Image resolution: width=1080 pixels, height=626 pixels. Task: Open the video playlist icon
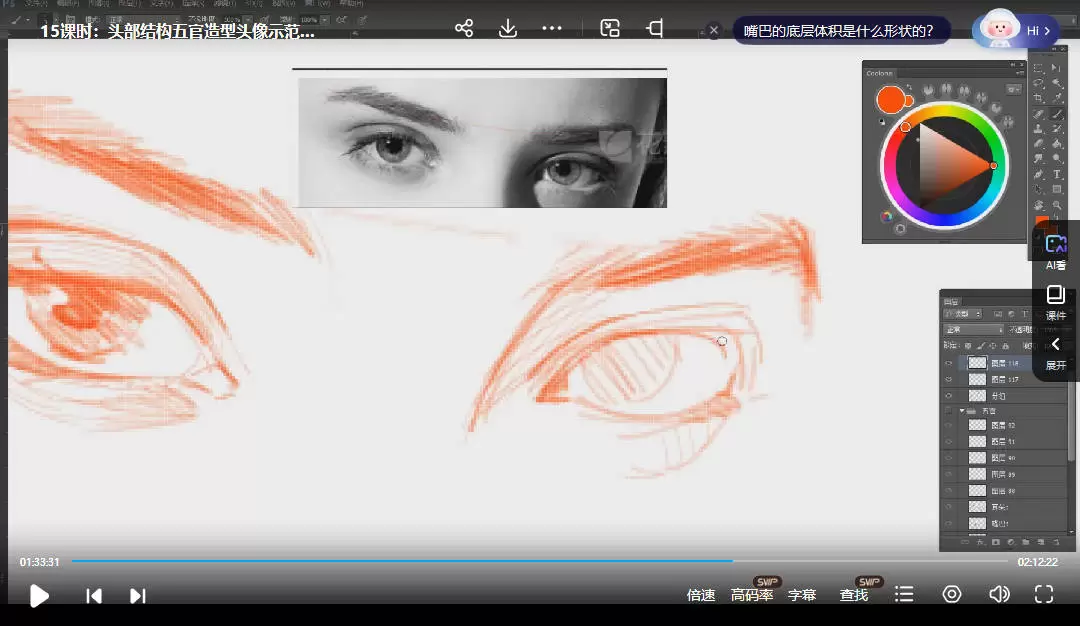(904, 594)
